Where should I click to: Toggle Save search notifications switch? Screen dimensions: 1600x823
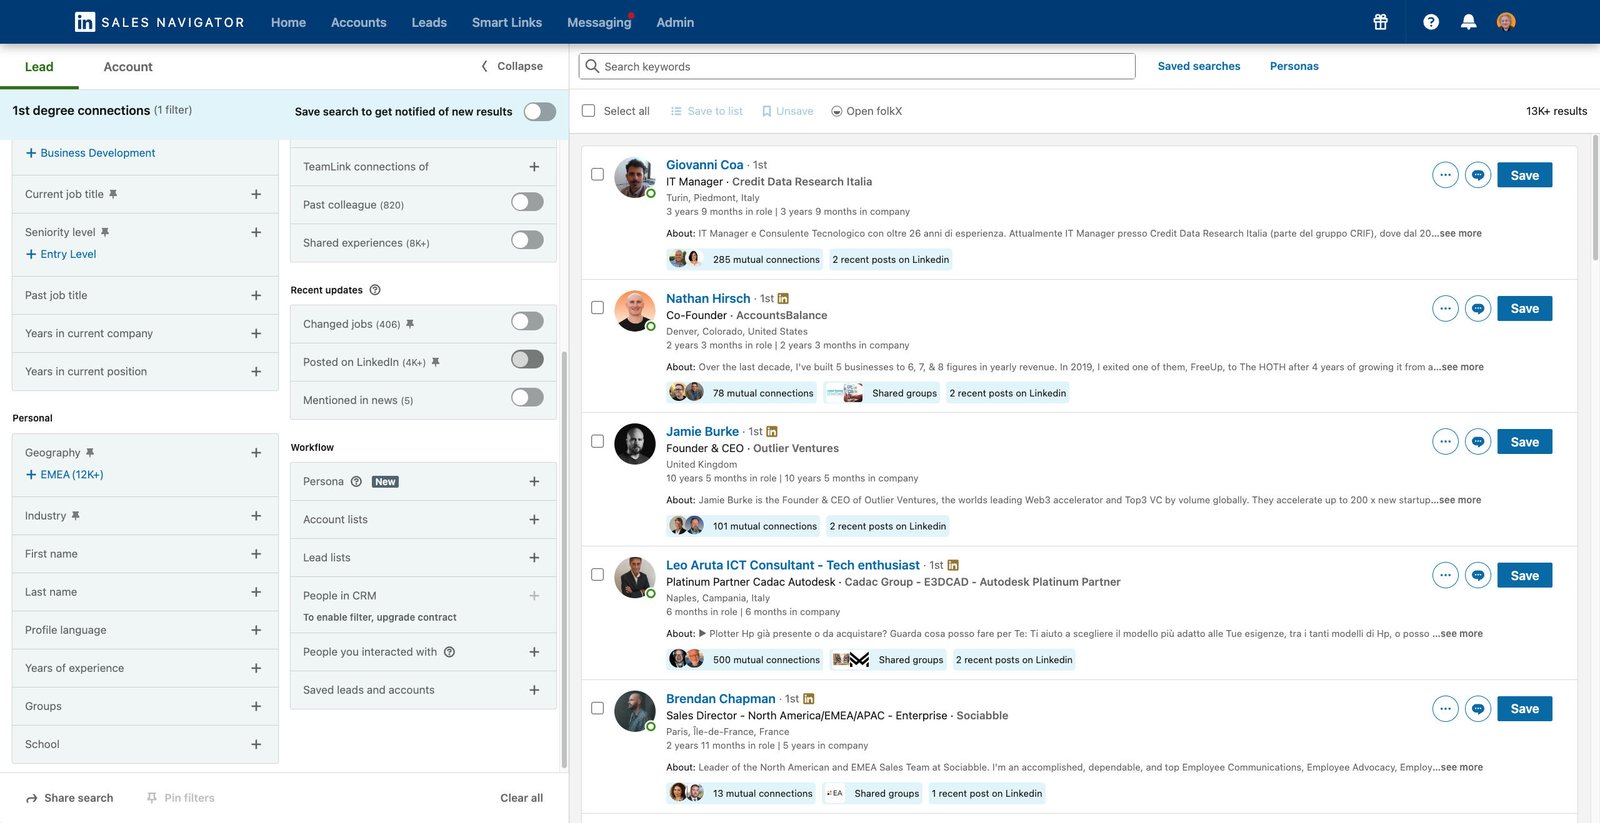point(540,111)
